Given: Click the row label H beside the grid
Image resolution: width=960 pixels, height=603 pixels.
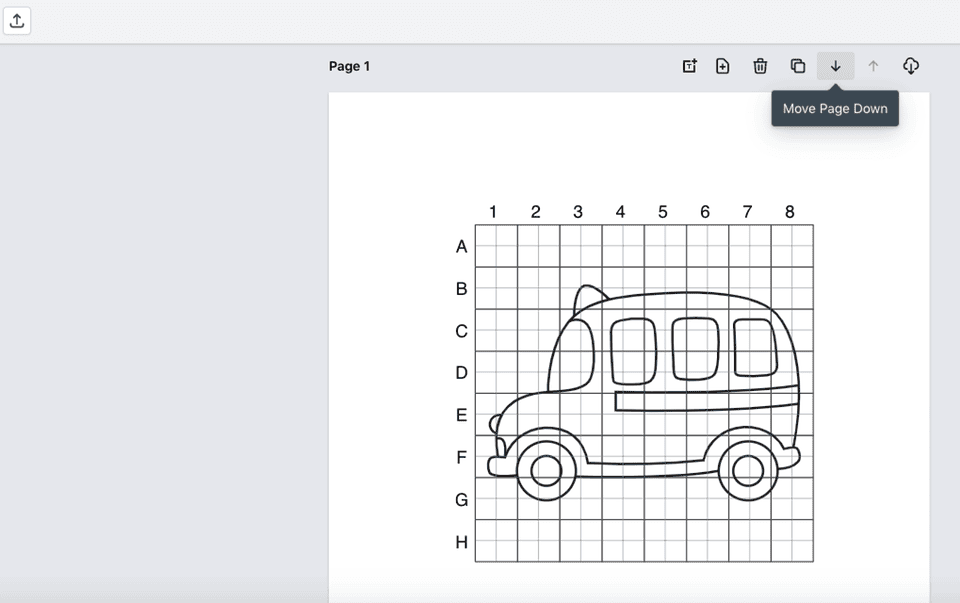Looking at the screenshot, I should [x=461, y=542].
